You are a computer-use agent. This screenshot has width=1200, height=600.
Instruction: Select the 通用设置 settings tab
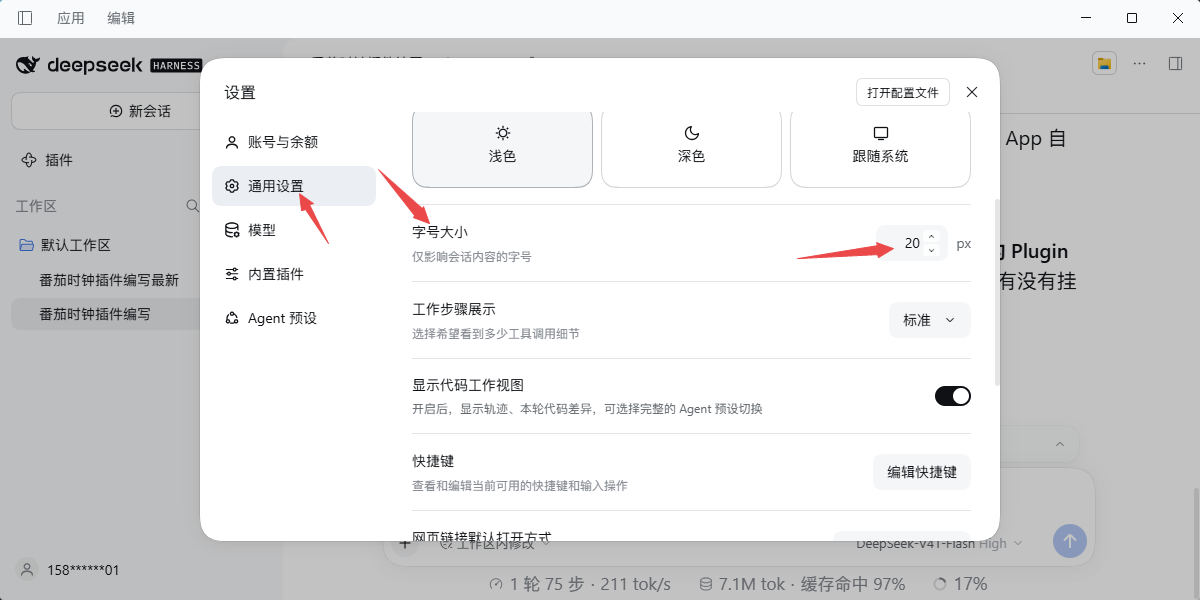pos(294,186)
